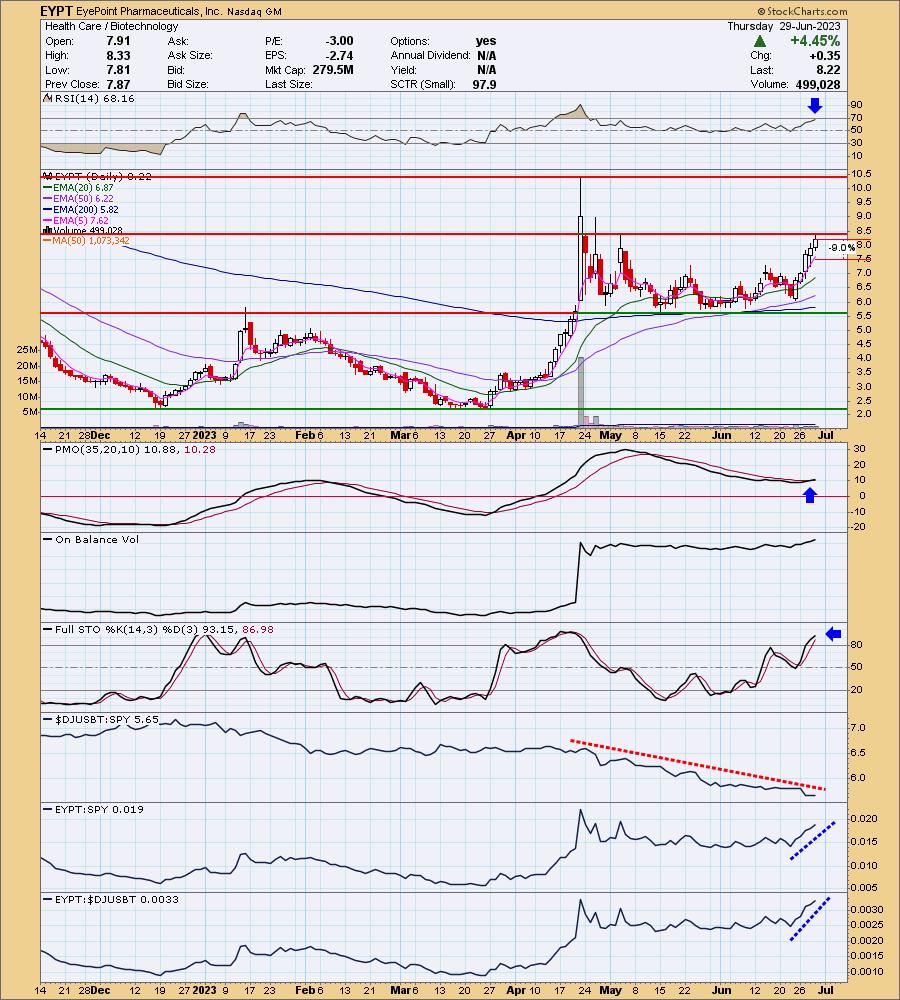
Task: Select the High value 8.33
Action: [x=118, y=55]
